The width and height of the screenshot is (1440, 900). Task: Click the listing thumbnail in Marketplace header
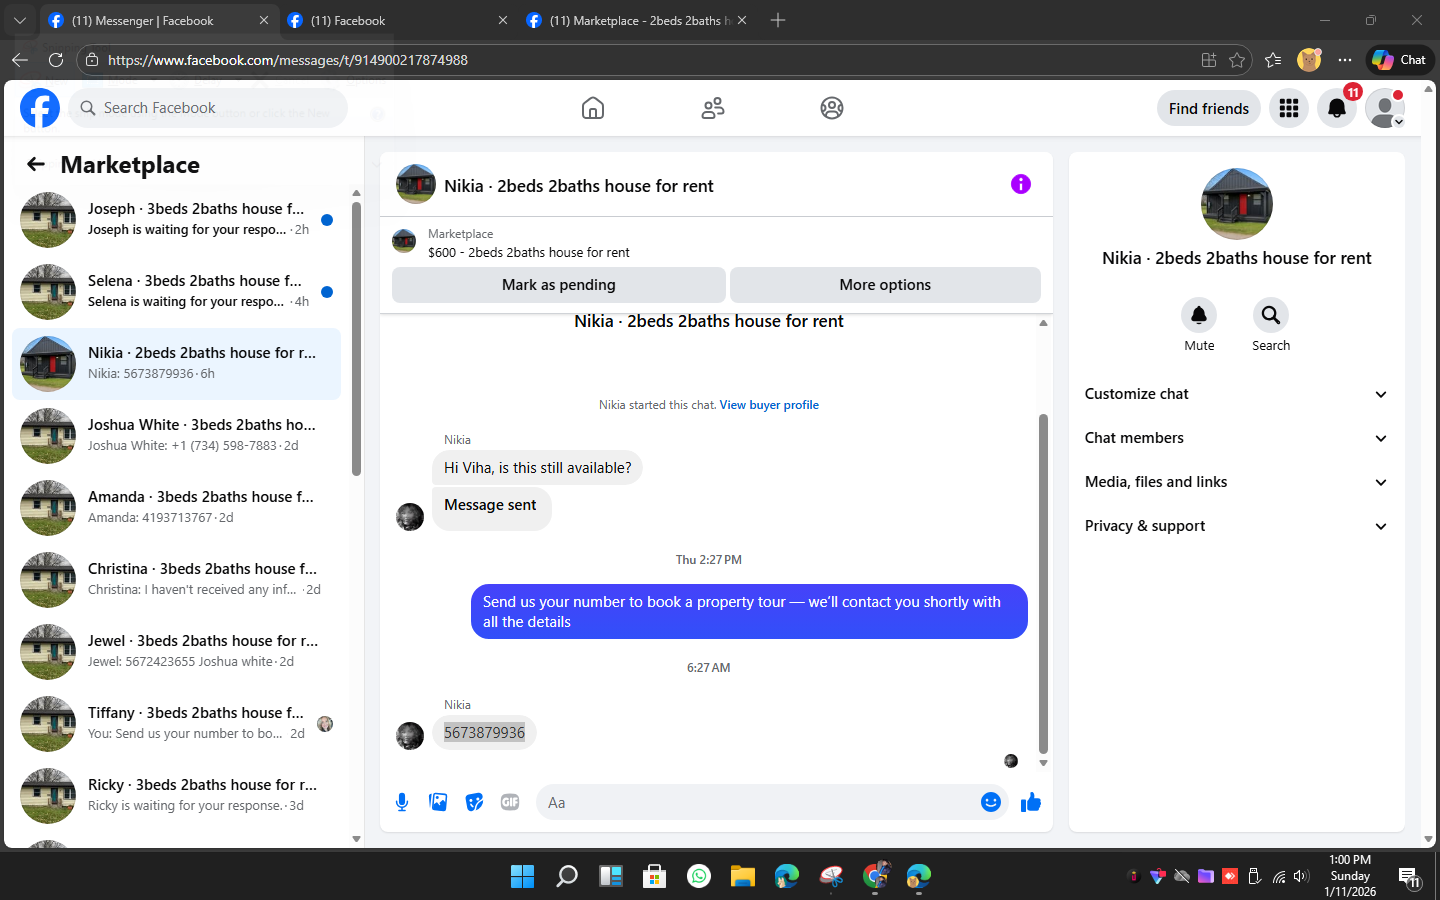tap(404, 242)
